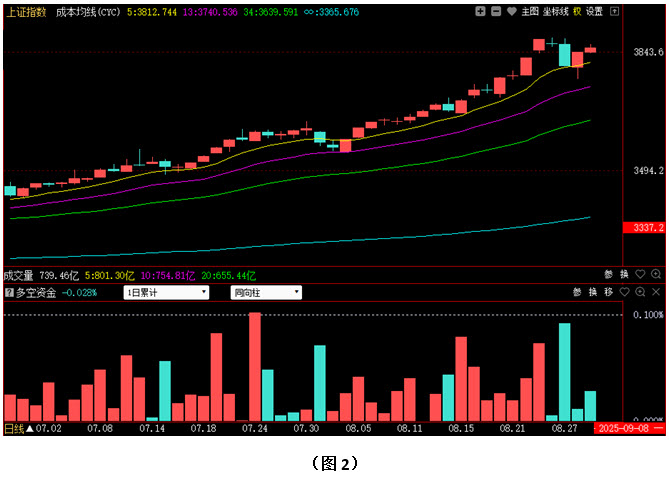This screenshot has height=482, width=669.
Task: Click the heart favorite icon in main chart header
Action: point(512,12)
